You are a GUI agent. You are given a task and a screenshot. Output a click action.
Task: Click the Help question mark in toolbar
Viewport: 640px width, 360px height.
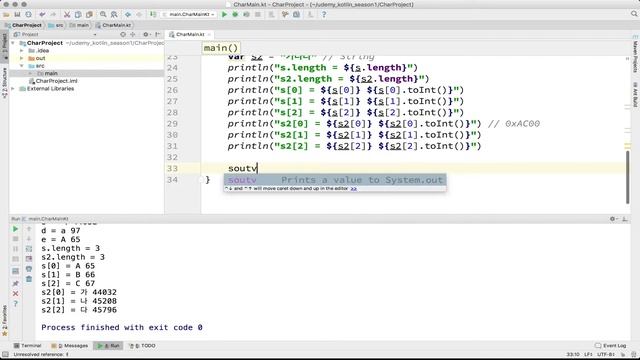point(324,14)
